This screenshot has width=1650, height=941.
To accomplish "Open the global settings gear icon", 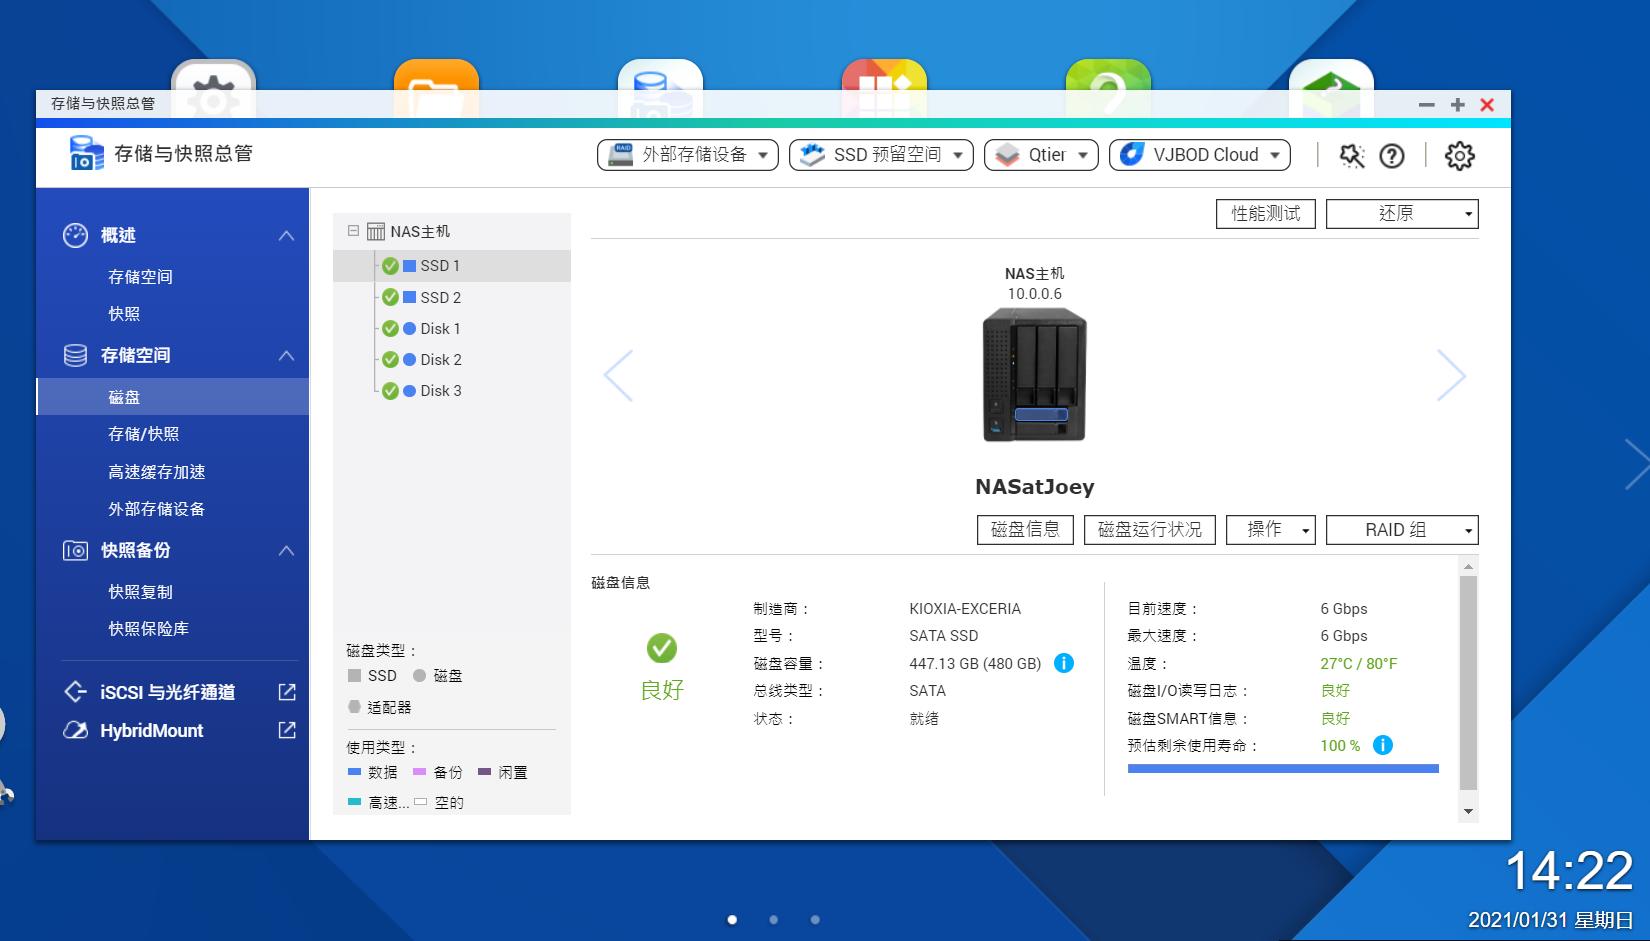I will click(x=1458, y=156).
